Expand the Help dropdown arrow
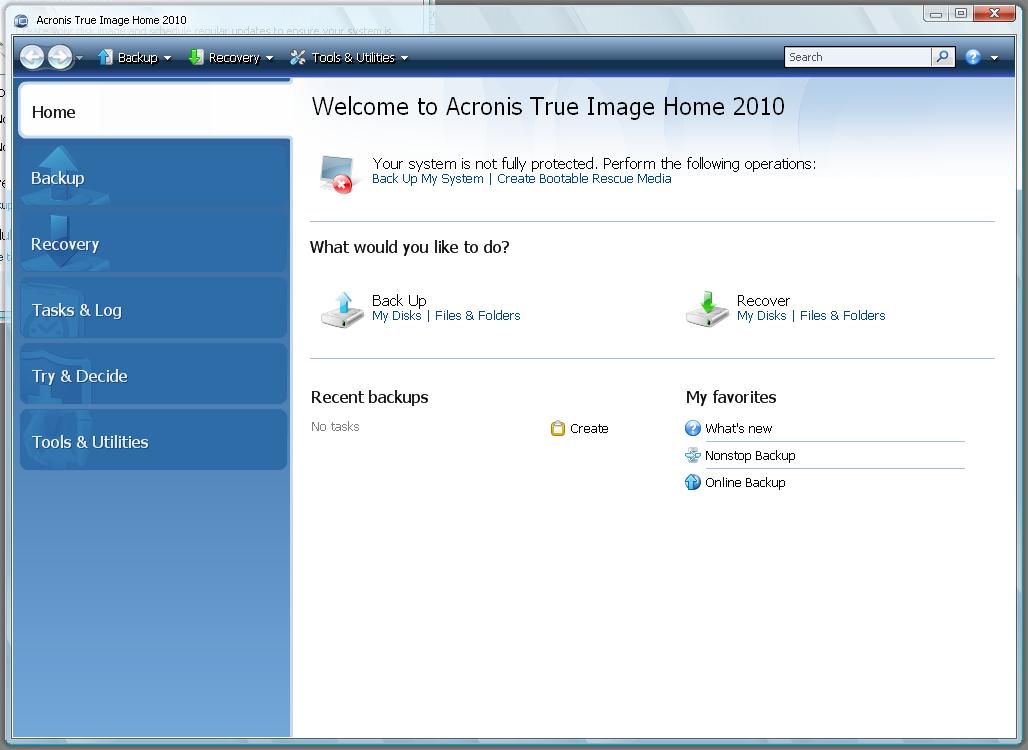 click(995, 58)
